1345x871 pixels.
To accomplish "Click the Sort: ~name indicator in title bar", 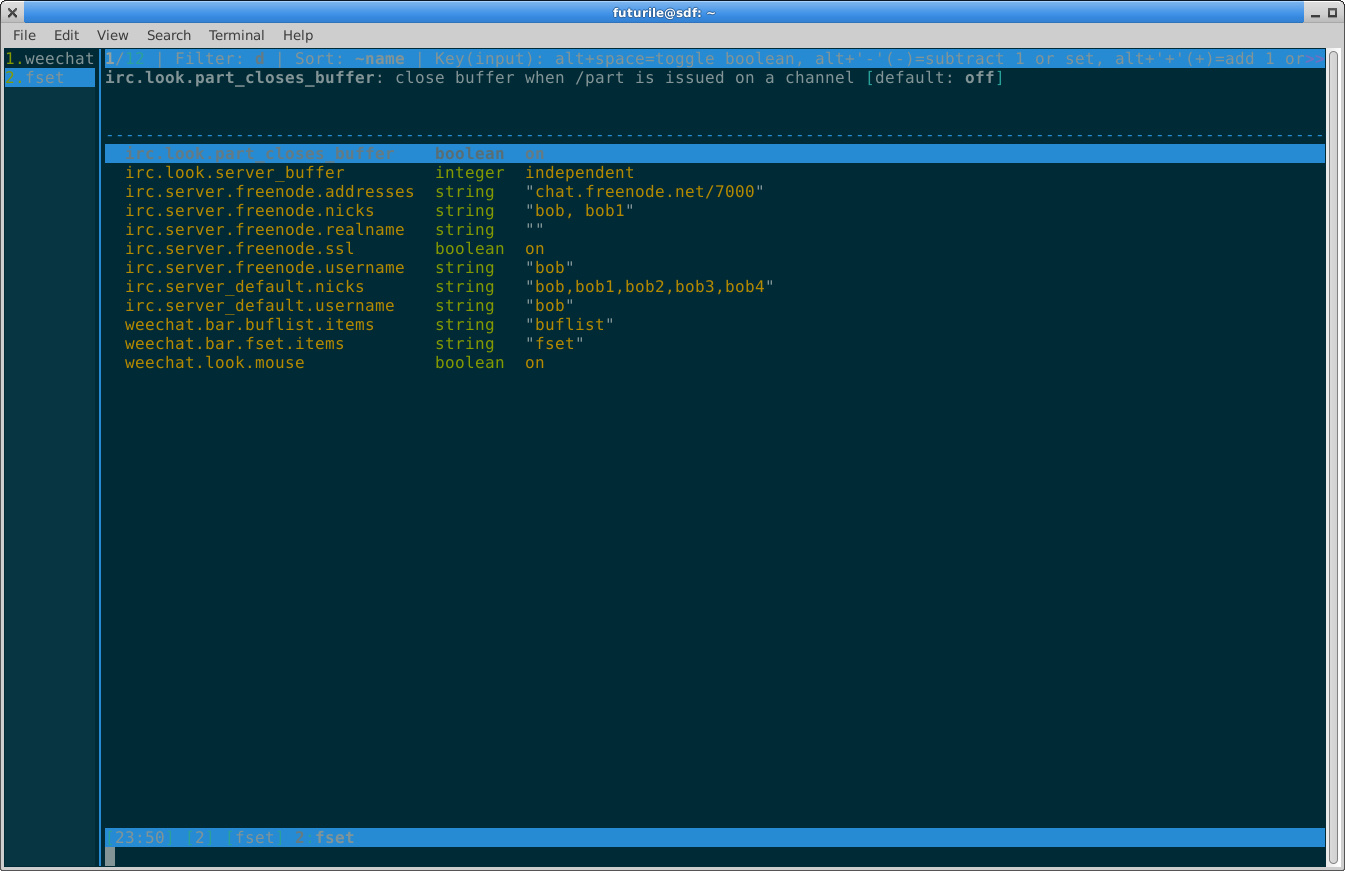I will [350, 59].
